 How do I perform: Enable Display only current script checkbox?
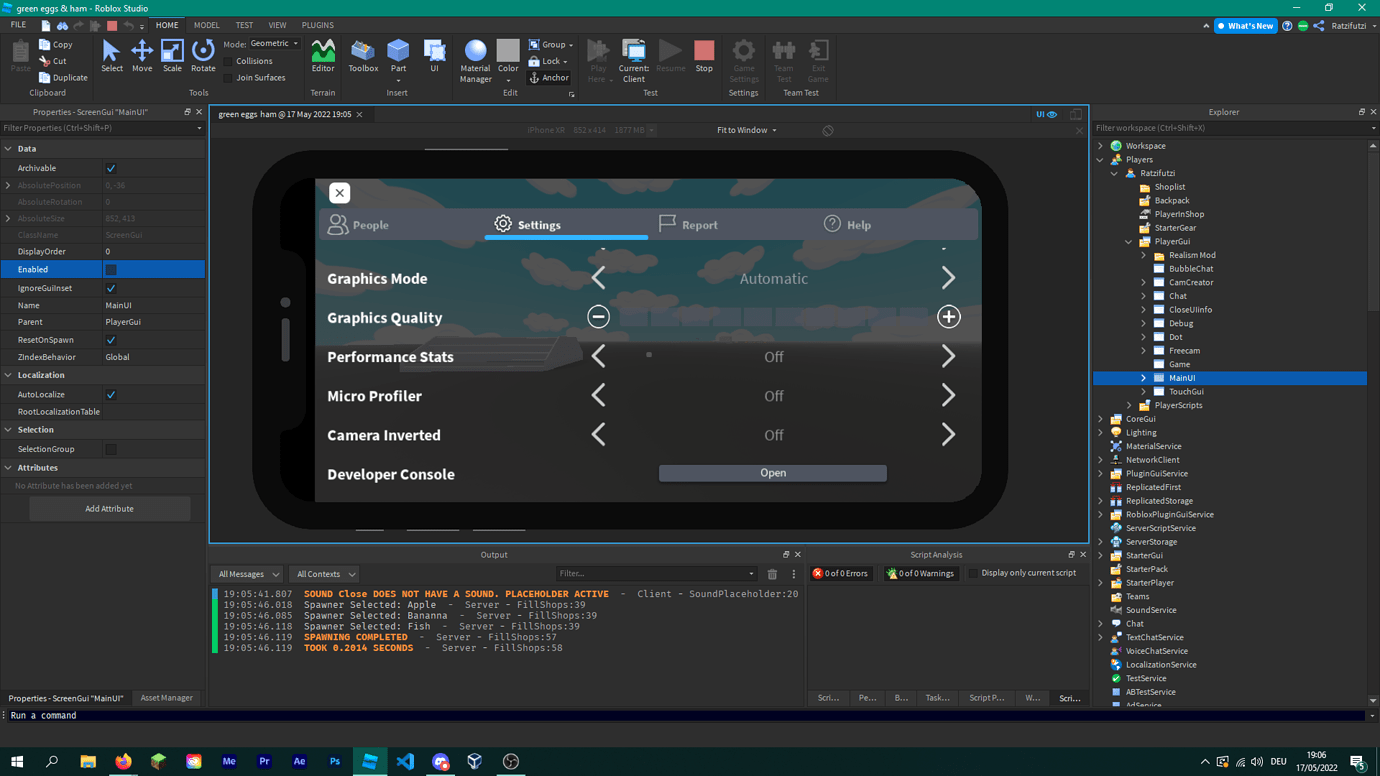(973, 574)
